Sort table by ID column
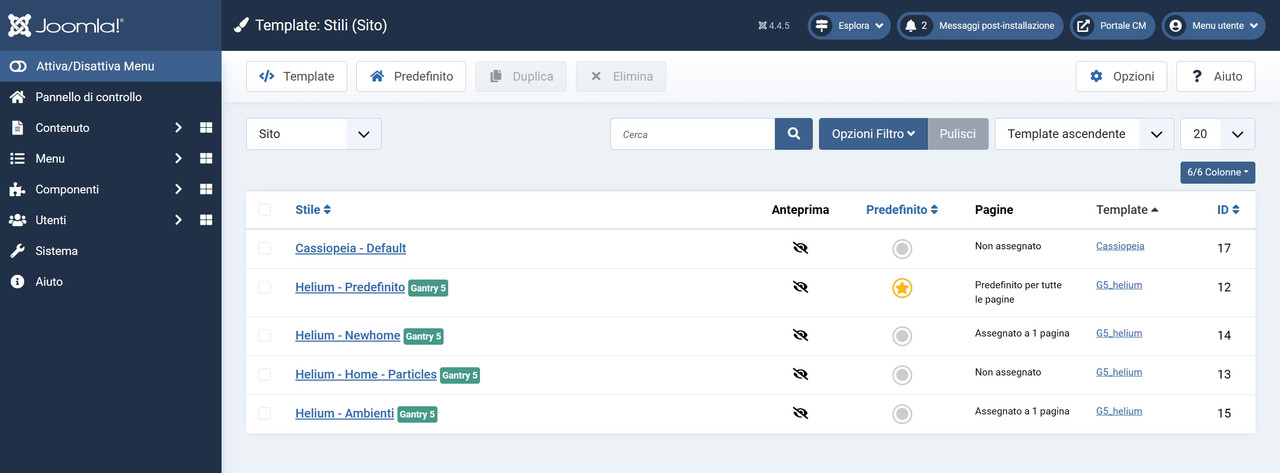The image size is (1280, 473). click(1228, 210)
